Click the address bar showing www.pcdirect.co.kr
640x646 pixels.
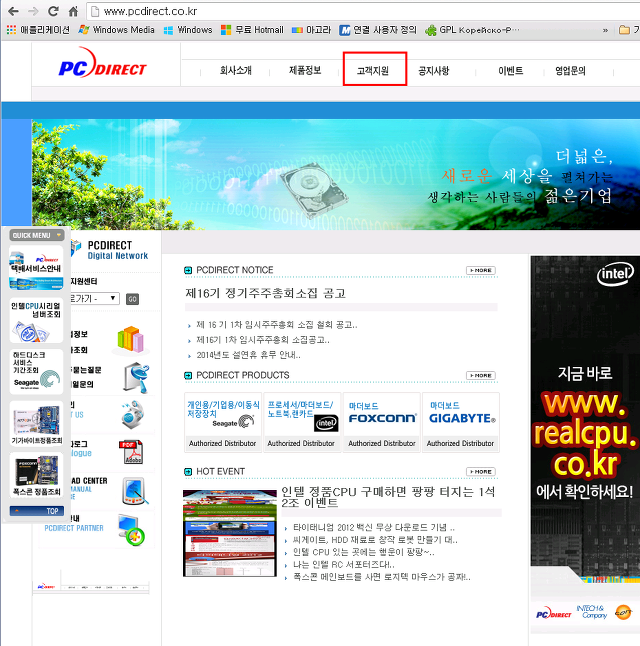click(363, 11)
